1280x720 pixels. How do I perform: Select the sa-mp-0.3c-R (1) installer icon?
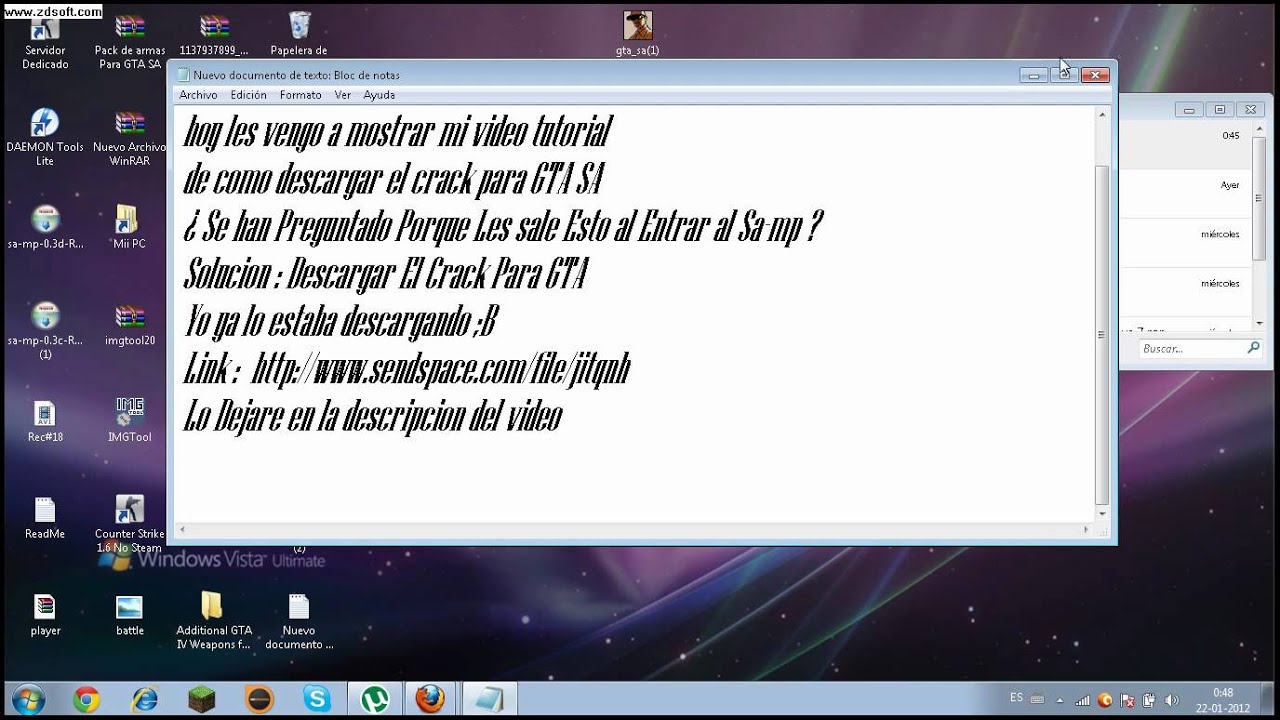coord(45,331)
